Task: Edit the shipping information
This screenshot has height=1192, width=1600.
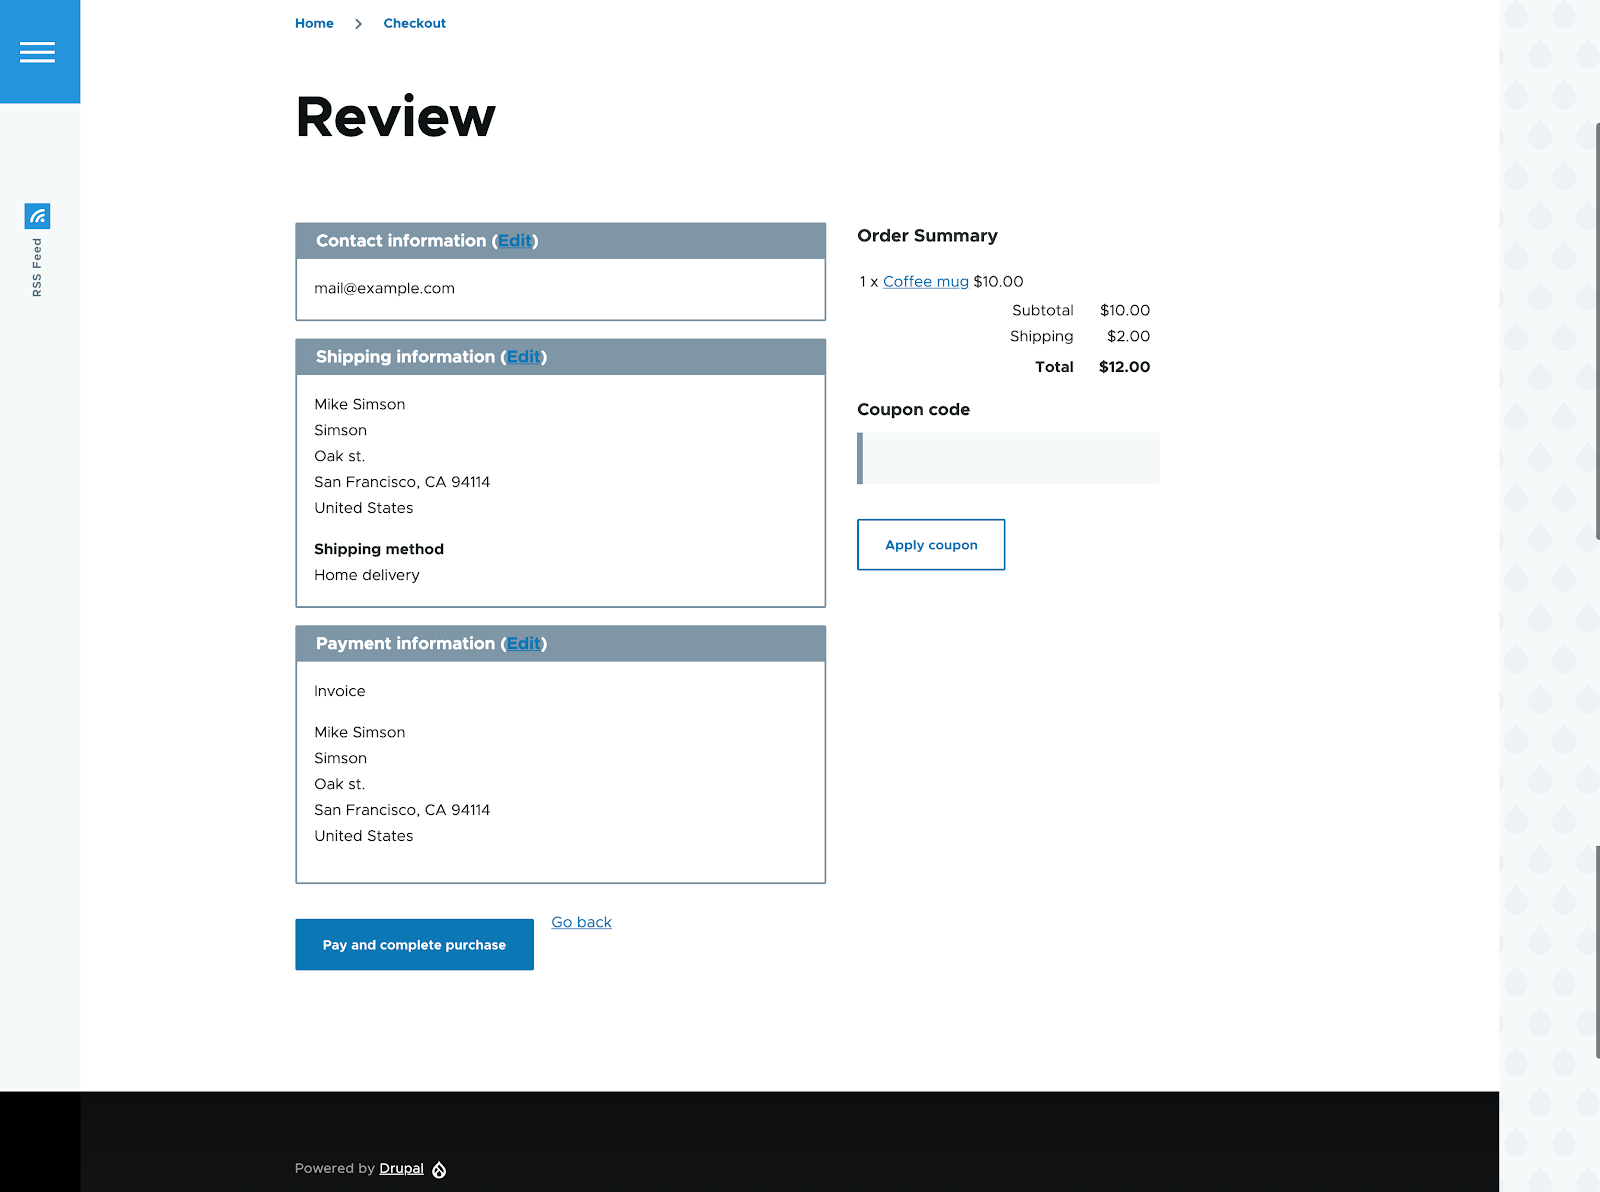Action: click(523, 356)
